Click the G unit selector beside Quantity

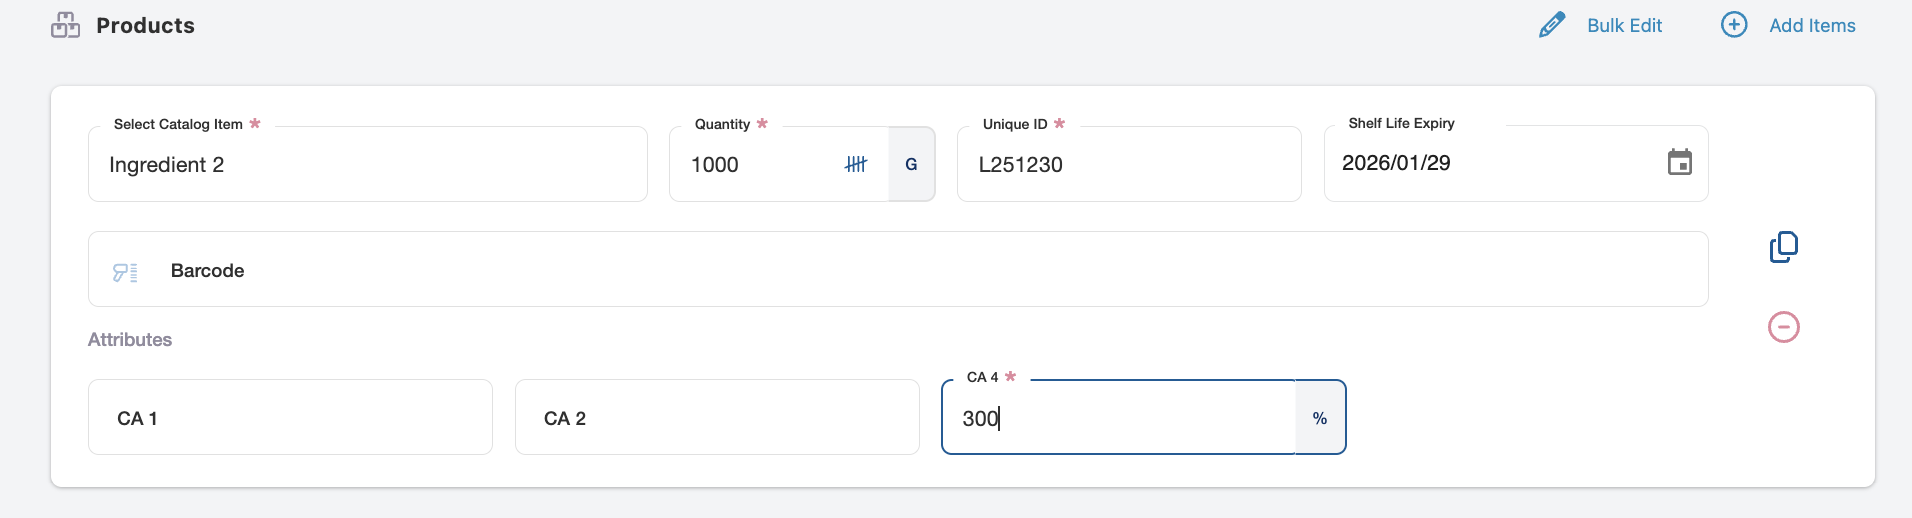(911, 164)
